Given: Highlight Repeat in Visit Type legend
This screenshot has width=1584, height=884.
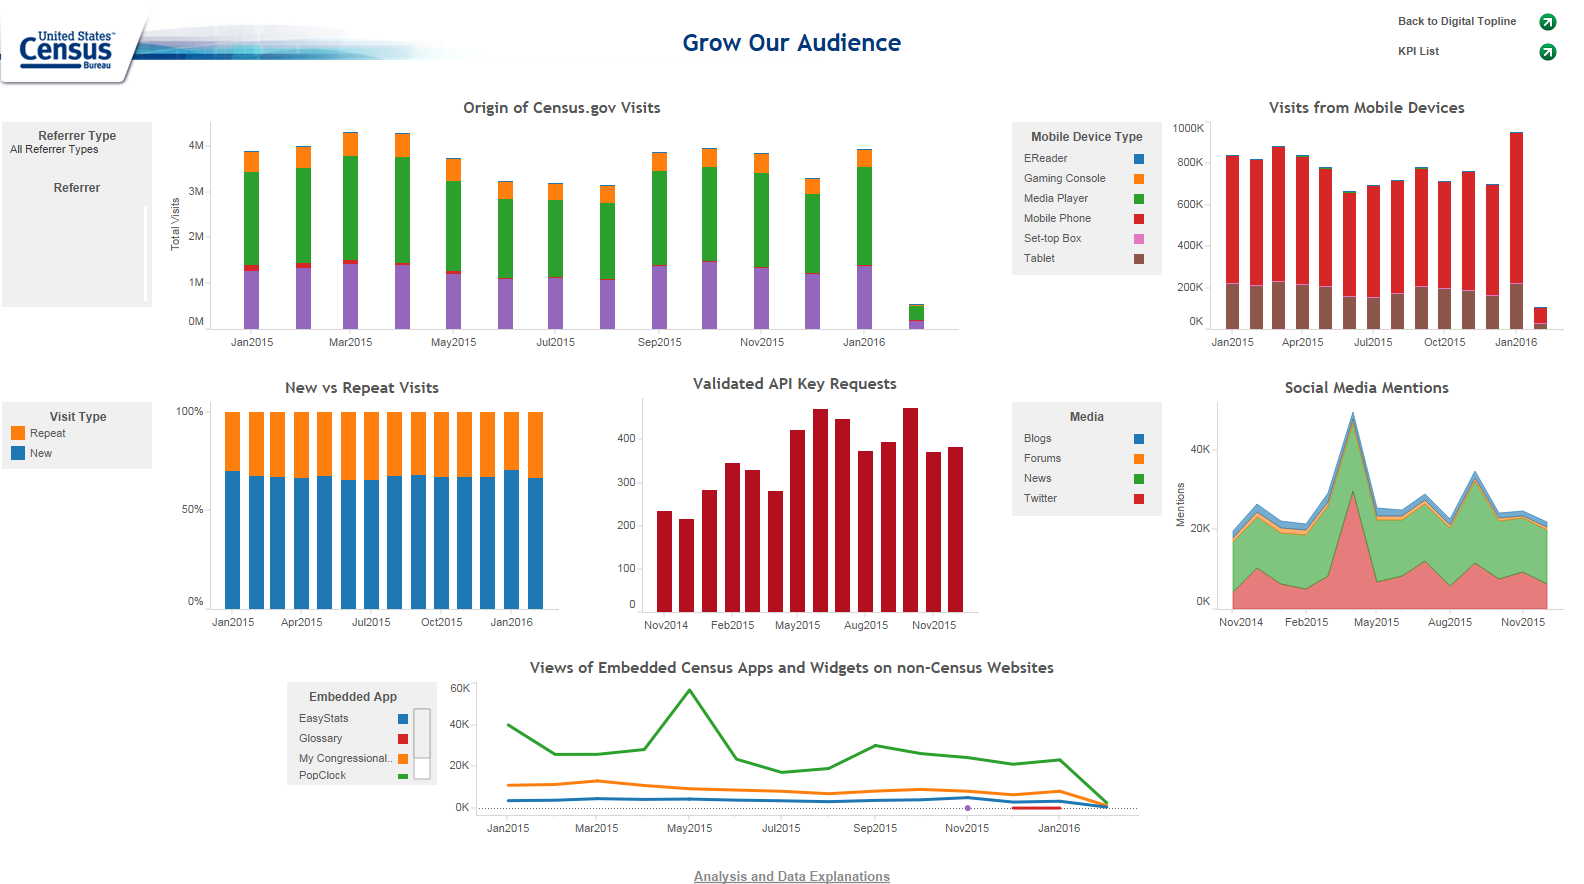Looking at the screenshot, I should 47,433.
